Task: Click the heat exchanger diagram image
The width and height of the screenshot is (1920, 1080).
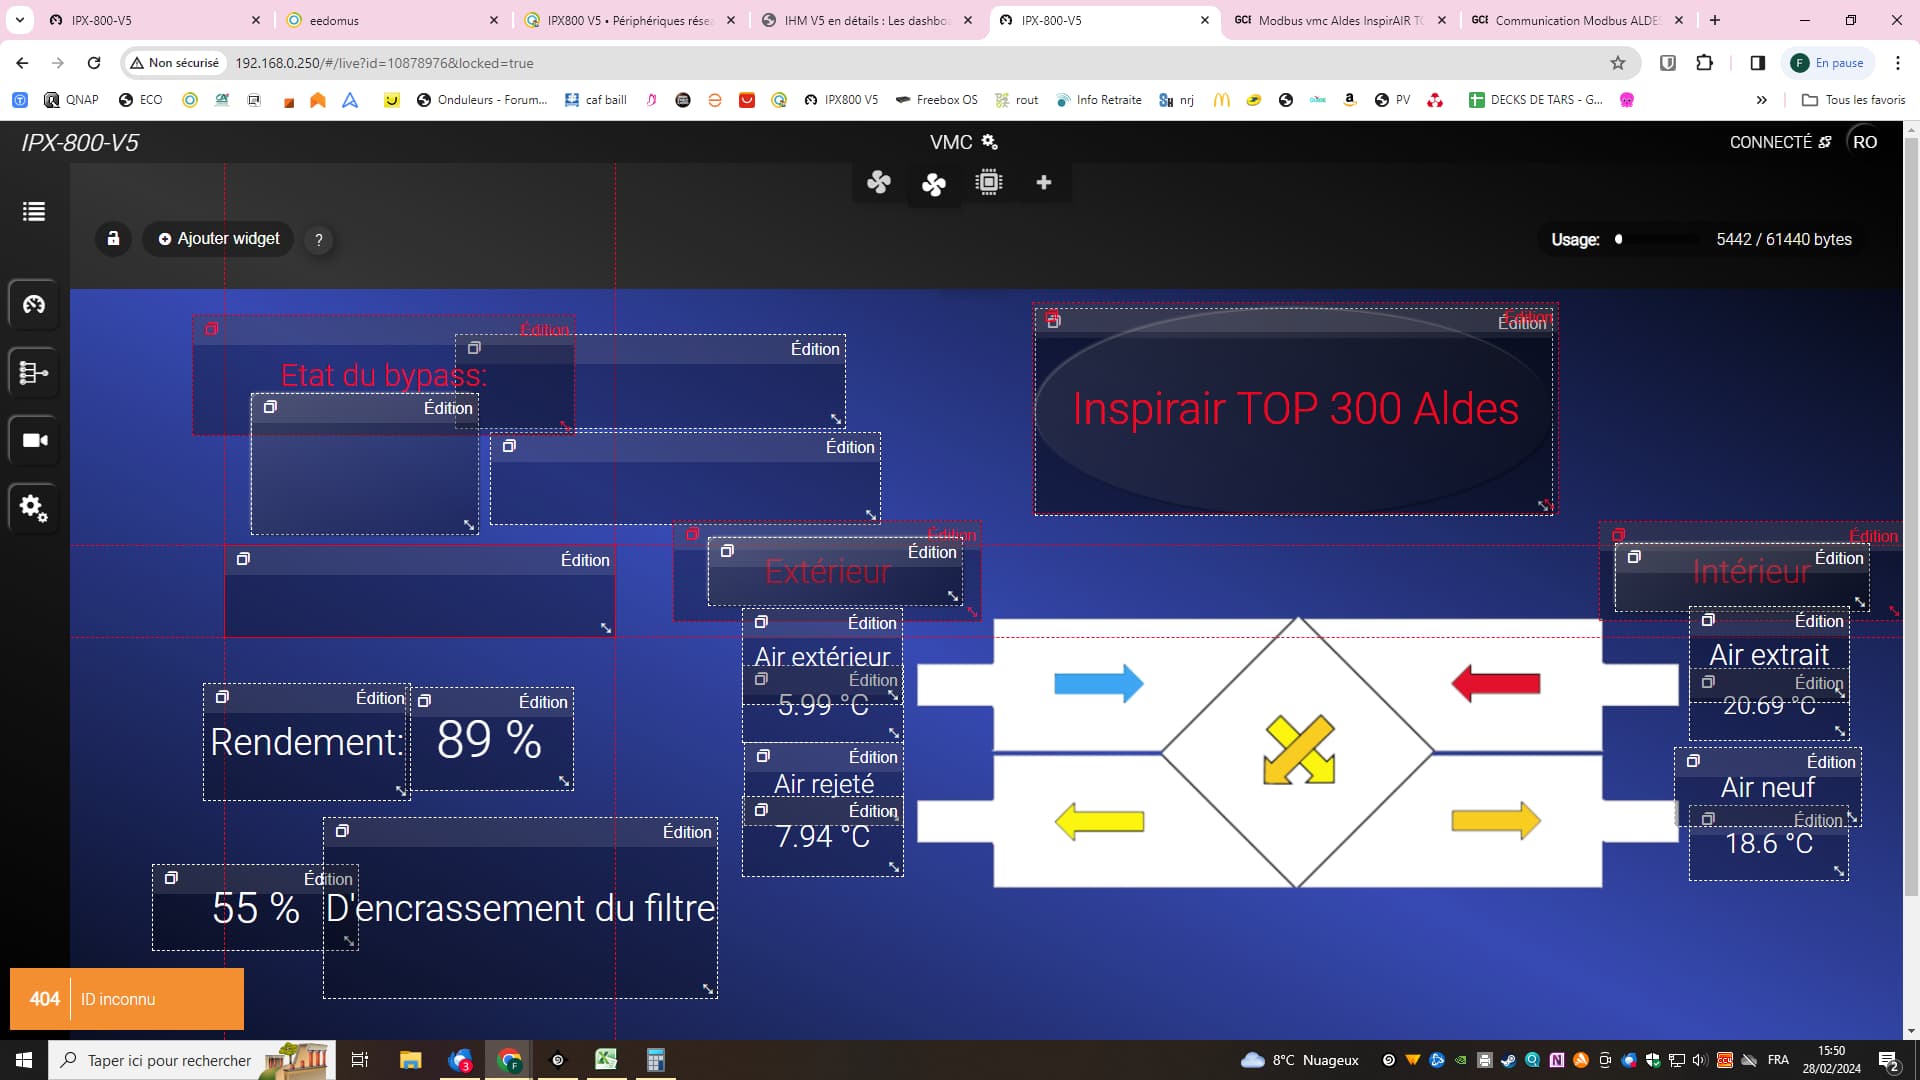Action: click(1298, 752)
